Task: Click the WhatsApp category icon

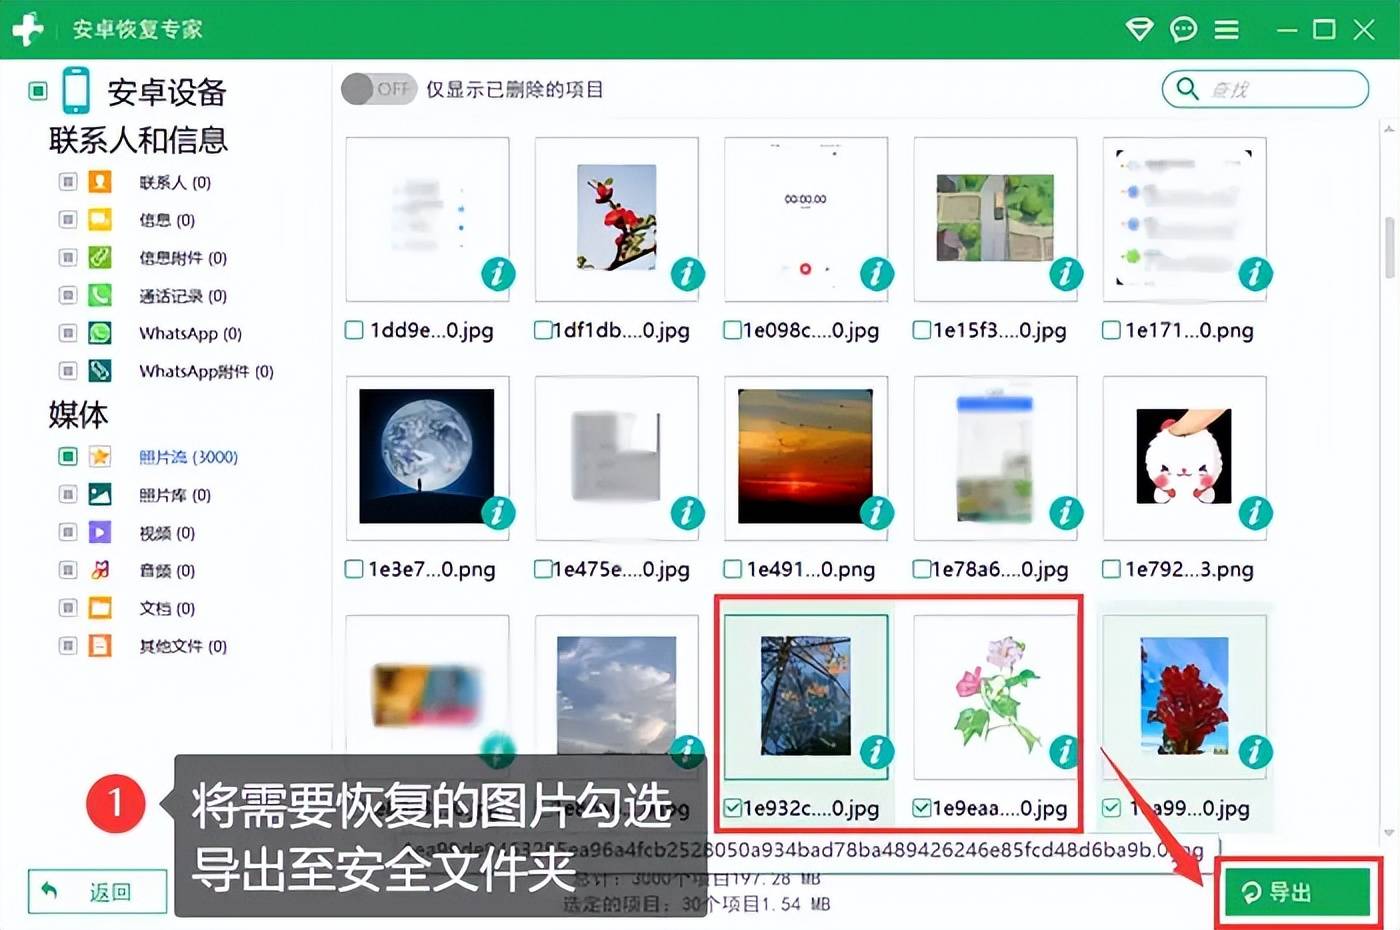Action: 100,333
